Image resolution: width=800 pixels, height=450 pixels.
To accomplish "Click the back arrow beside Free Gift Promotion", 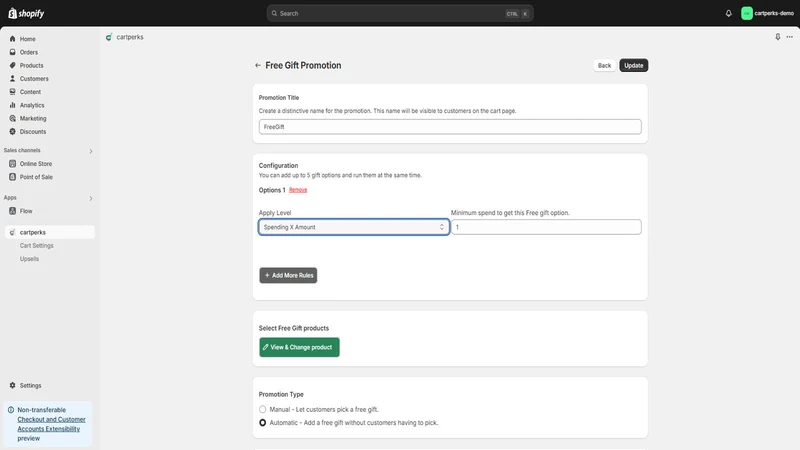I will 258,65.
